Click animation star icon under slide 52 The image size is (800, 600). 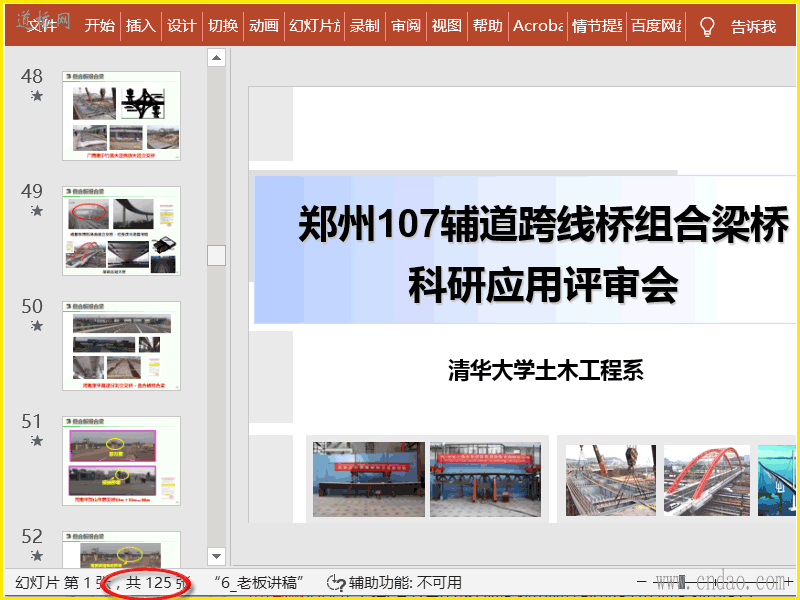(36, 555)
